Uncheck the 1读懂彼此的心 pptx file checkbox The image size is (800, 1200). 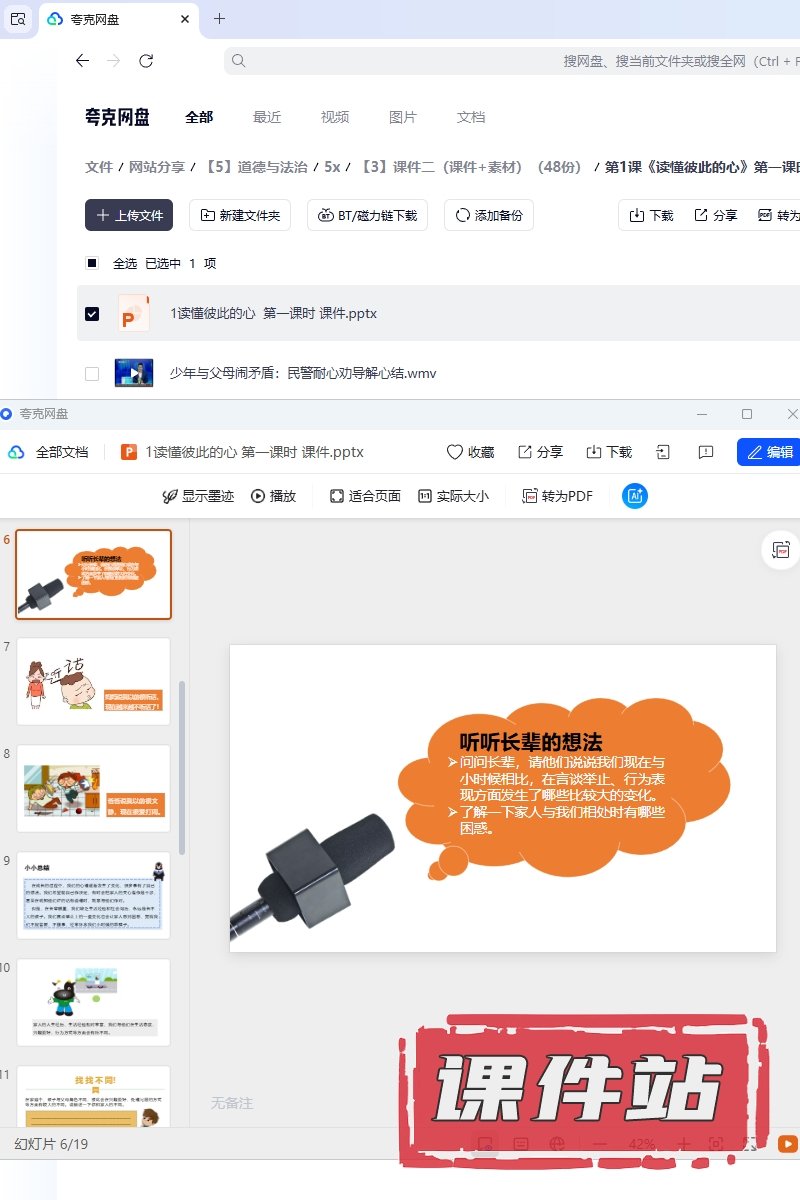[x=92, y=314]
